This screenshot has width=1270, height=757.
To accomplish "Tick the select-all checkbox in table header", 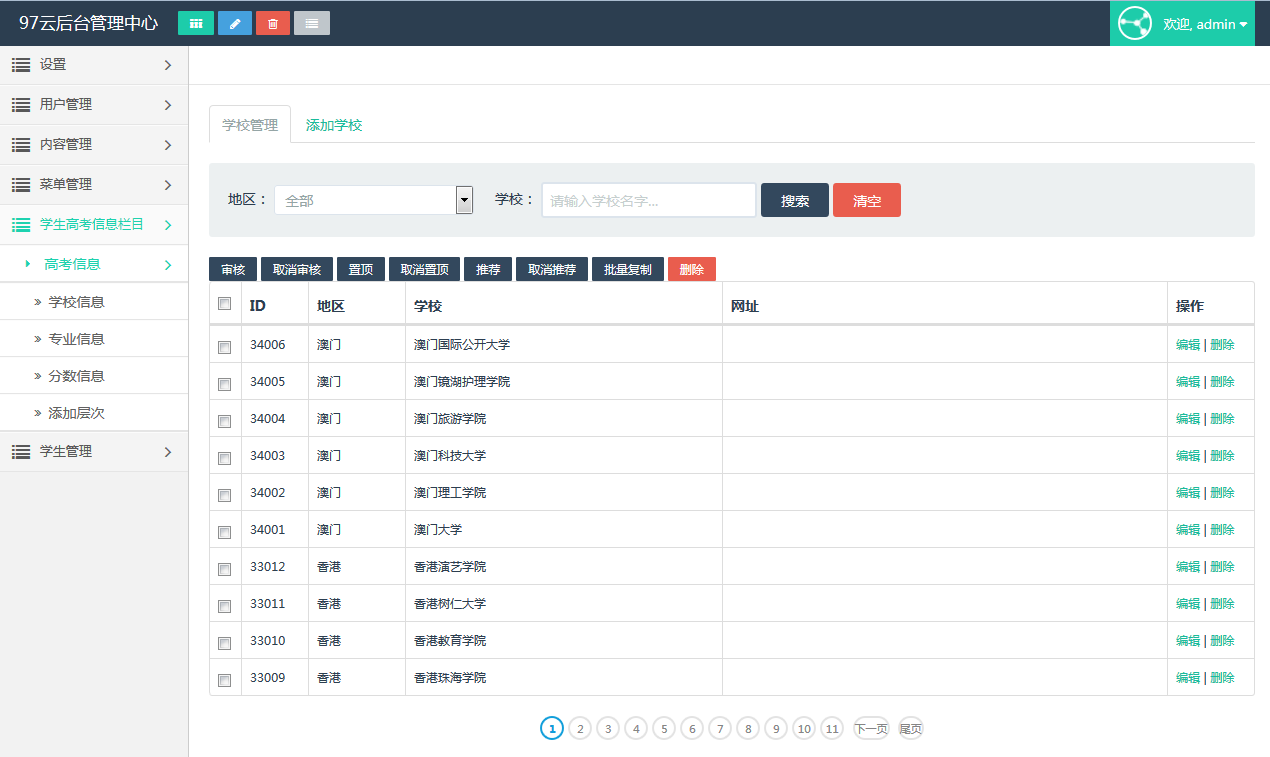I will [225, 304].
